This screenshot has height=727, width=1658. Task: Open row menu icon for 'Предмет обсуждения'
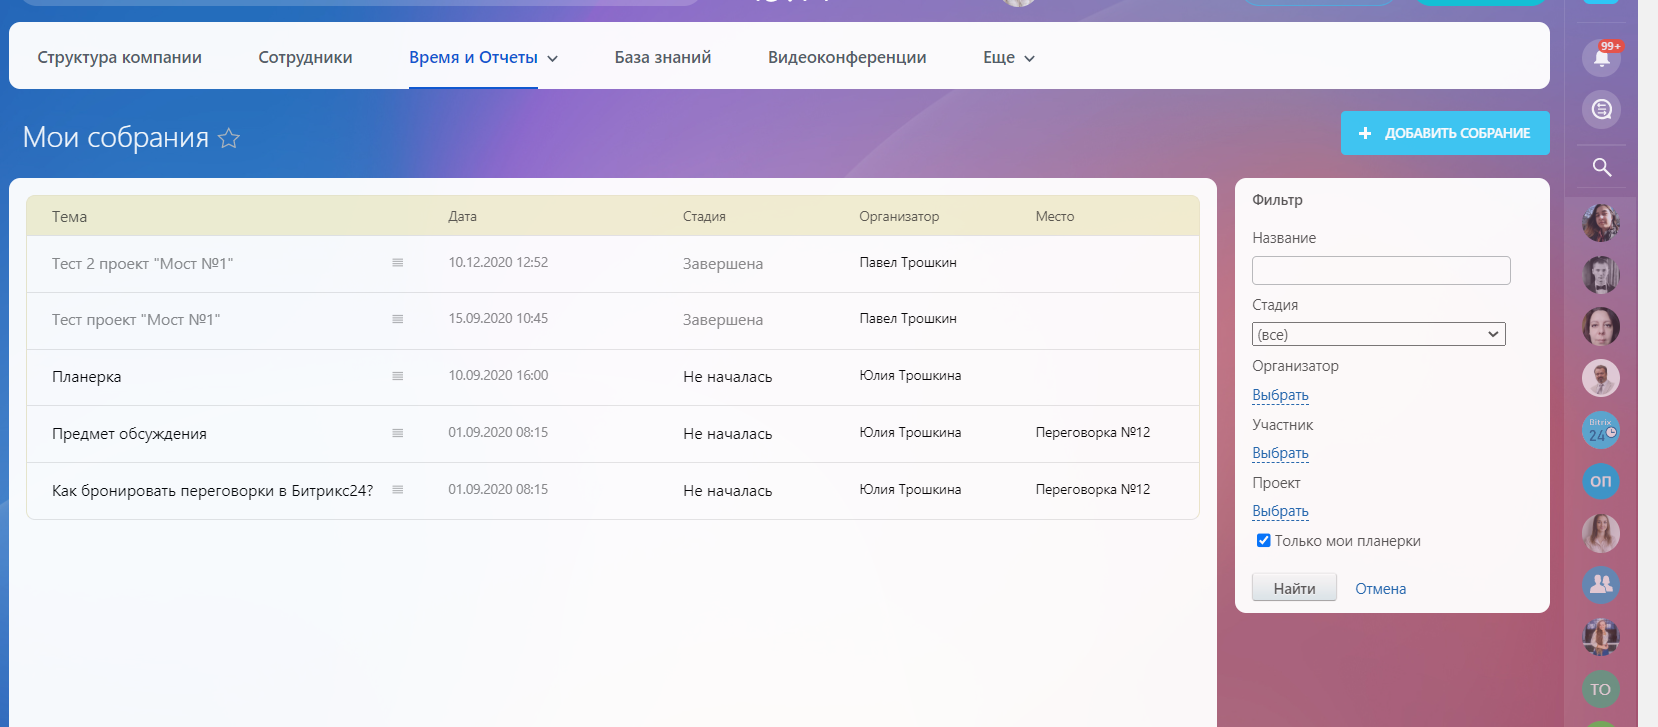pyautogui.click(x=397, y=433)
